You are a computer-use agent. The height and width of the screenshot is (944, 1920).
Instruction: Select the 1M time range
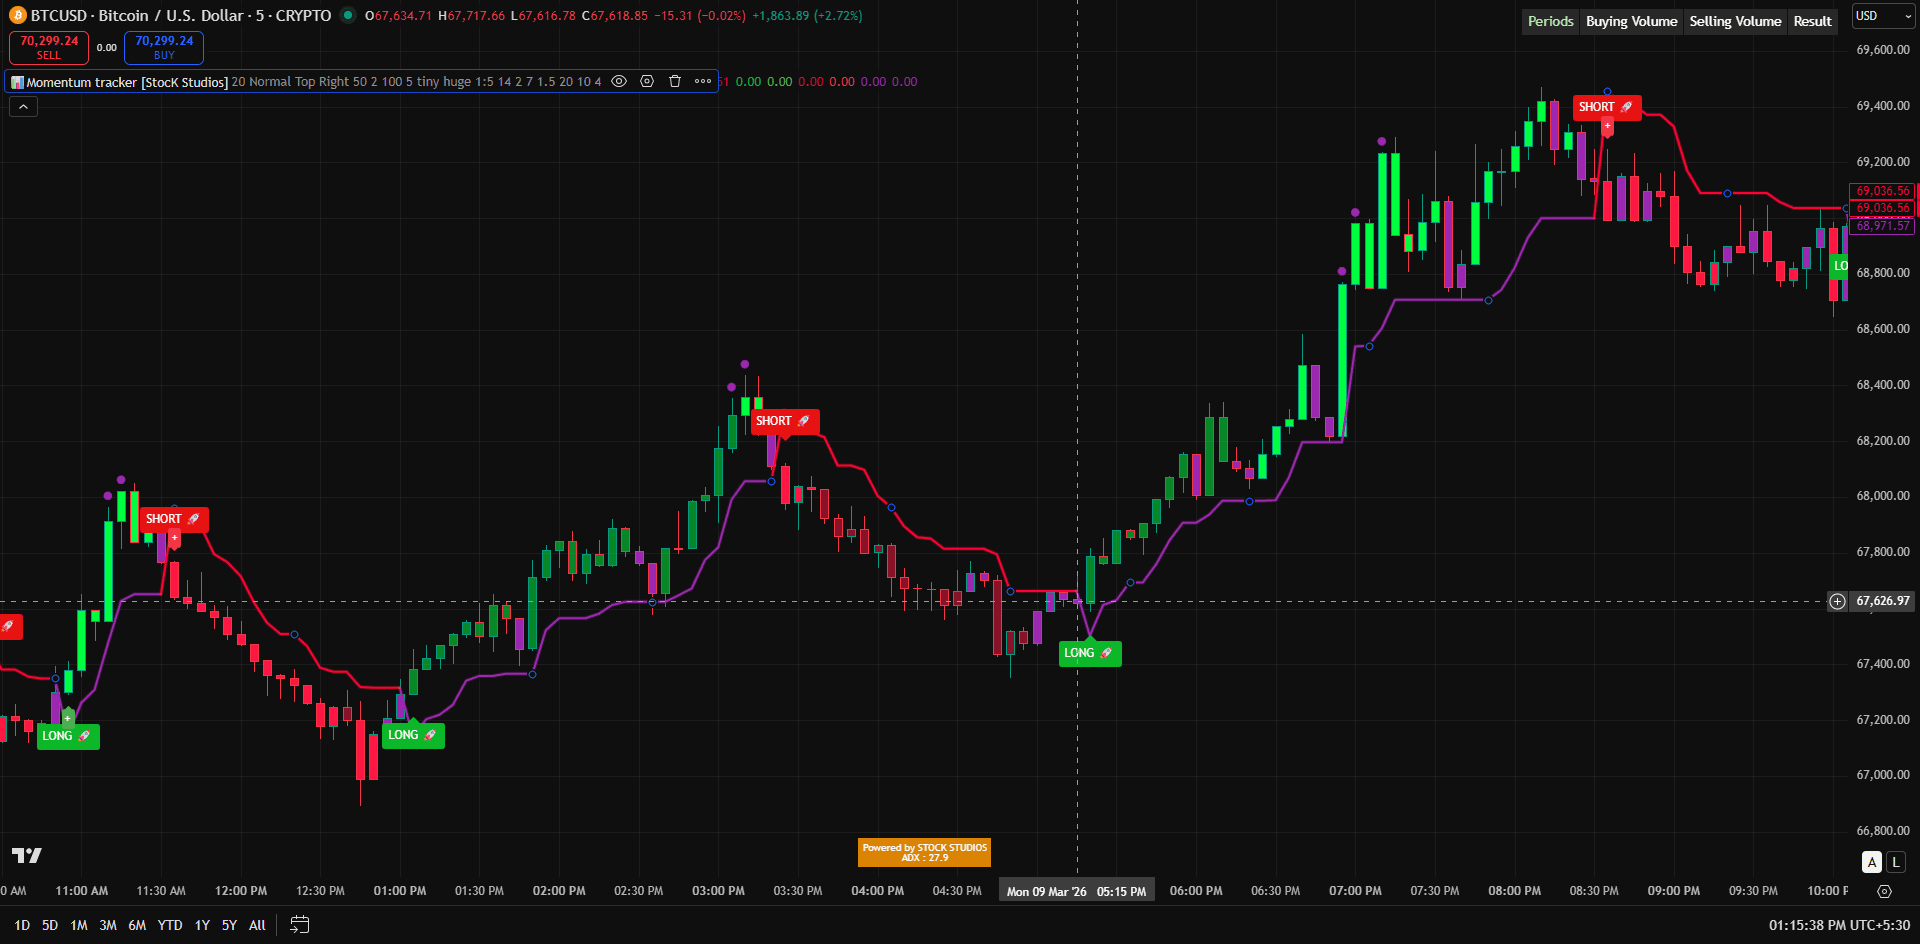tap(79, 925)
